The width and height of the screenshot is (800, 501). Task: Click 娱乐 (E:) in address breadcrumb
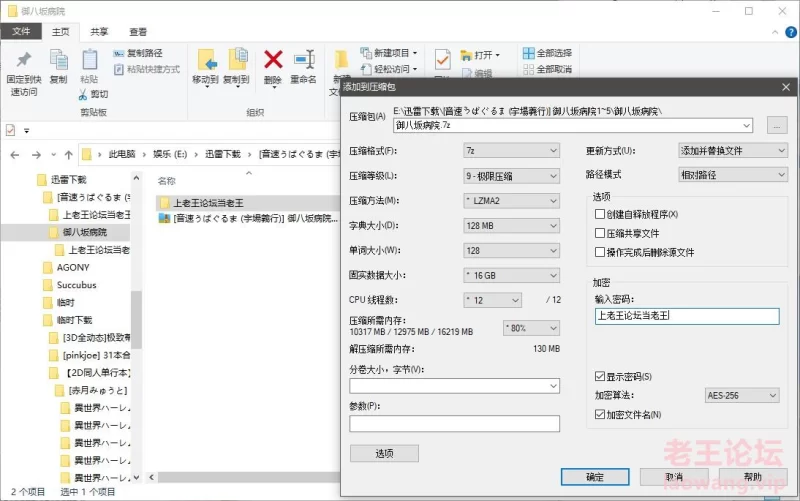(x=170, y=154)
